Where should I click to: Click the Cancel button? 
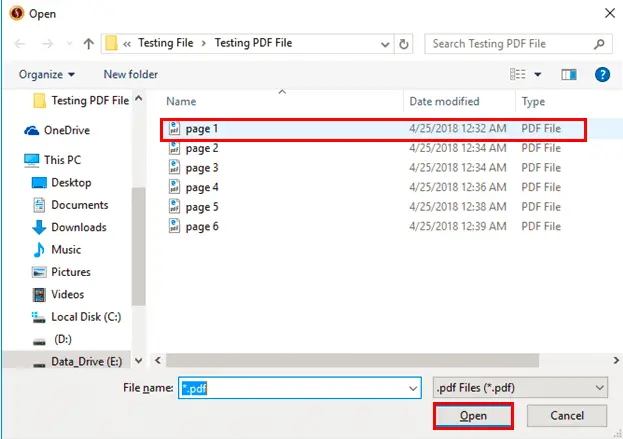point(567,416)
